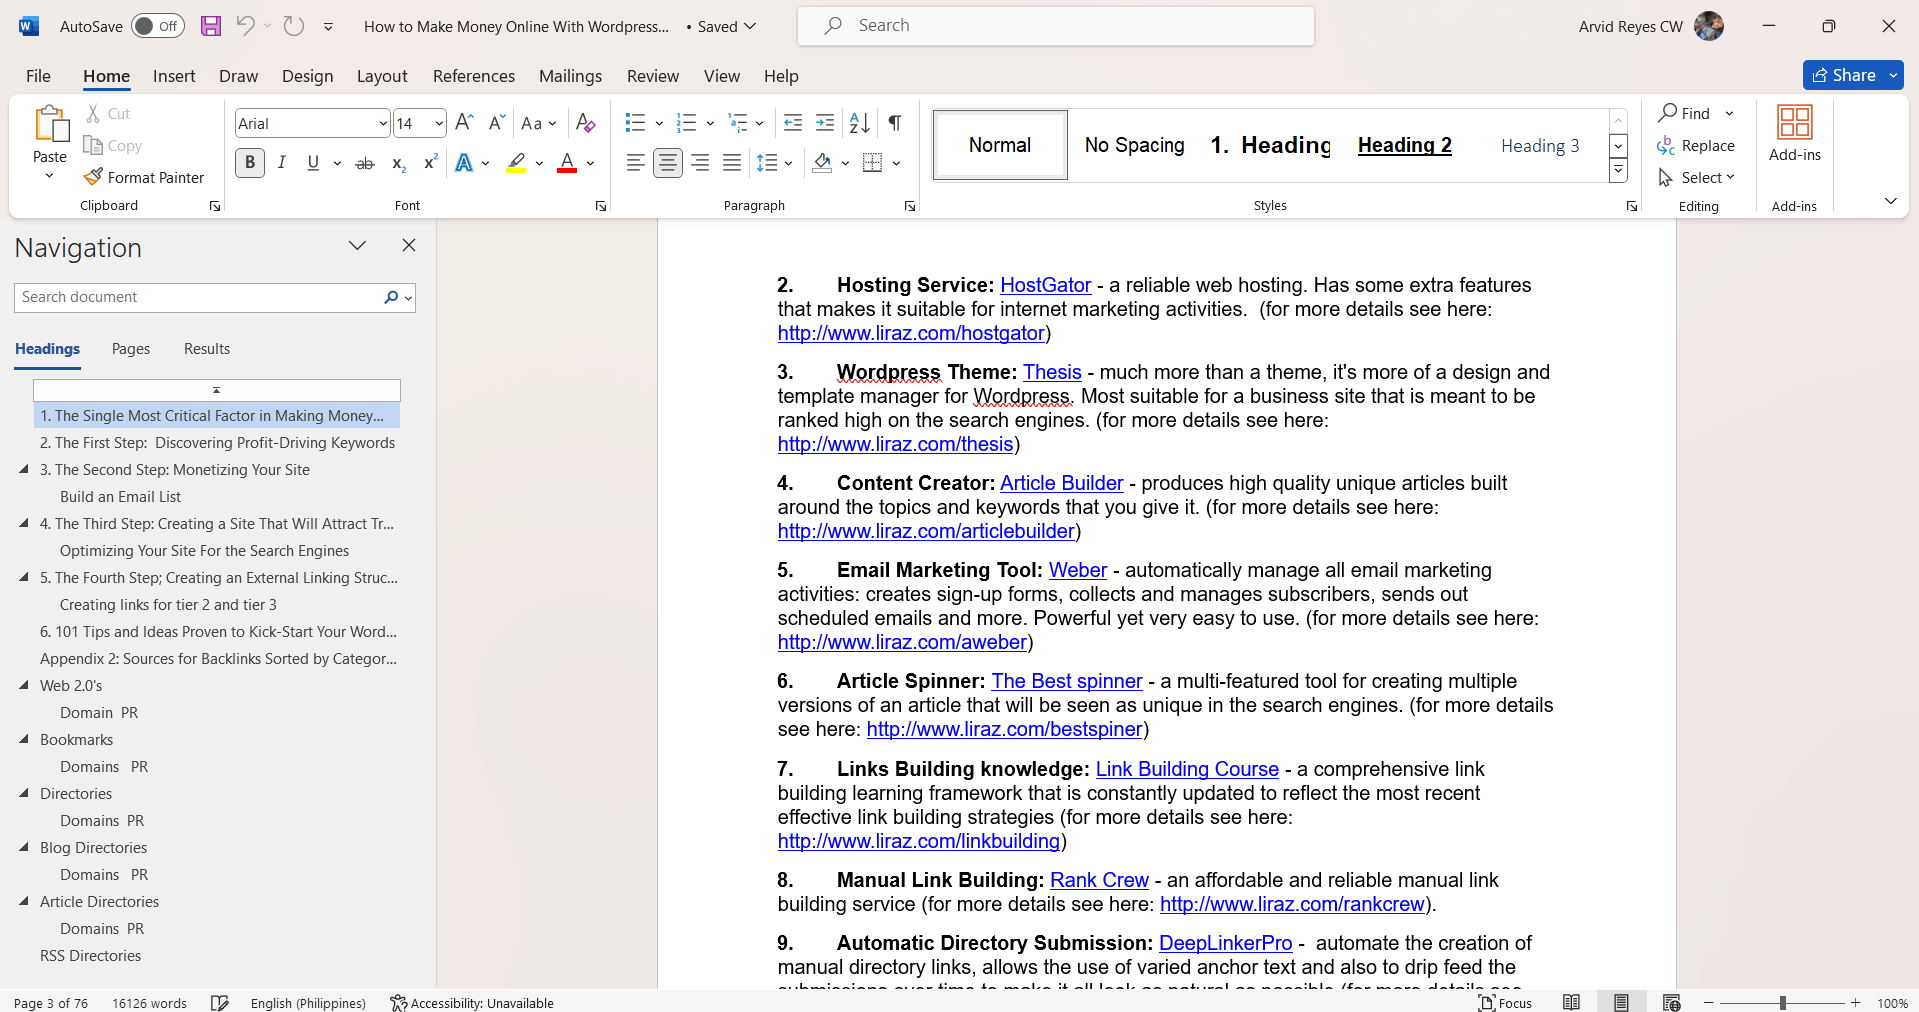The image size is (1919, 1012).
Task: Increase font size with A-up icon
Action: click(x=464, y=122)
